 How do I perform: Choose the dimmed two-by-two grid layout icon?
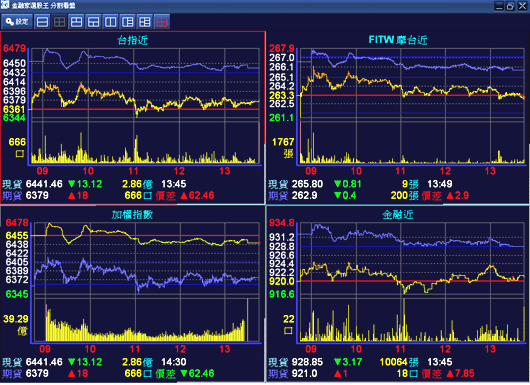coord(59,22)
